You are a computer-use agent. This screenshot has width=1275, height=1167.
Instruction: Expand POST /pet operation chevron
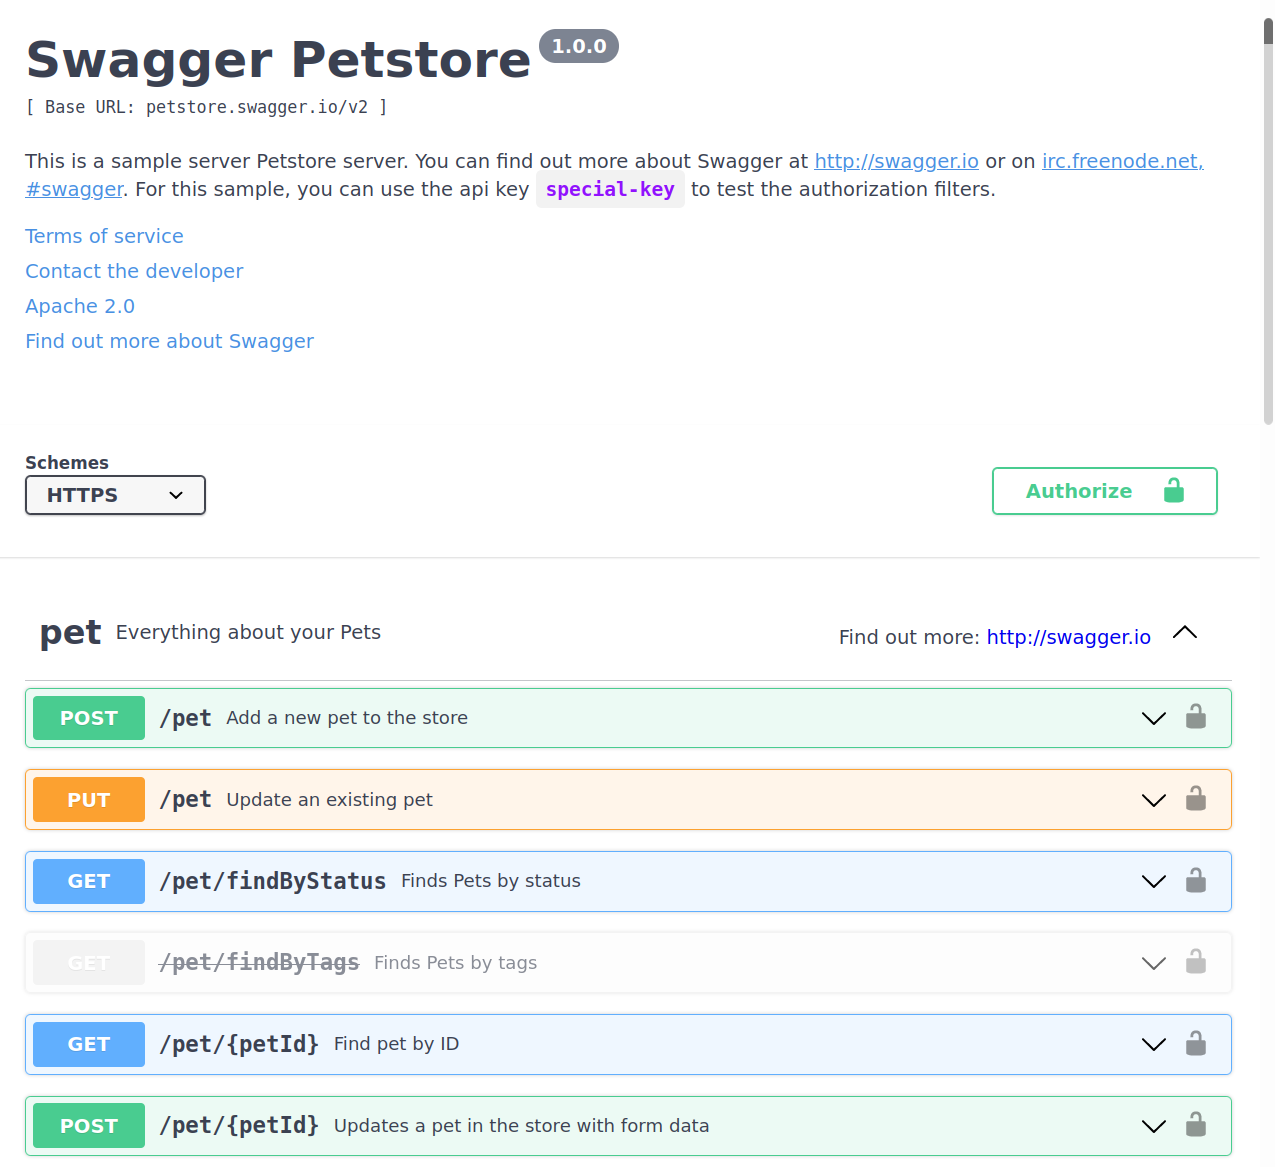pyautogui.click(x=1154, y=719)
